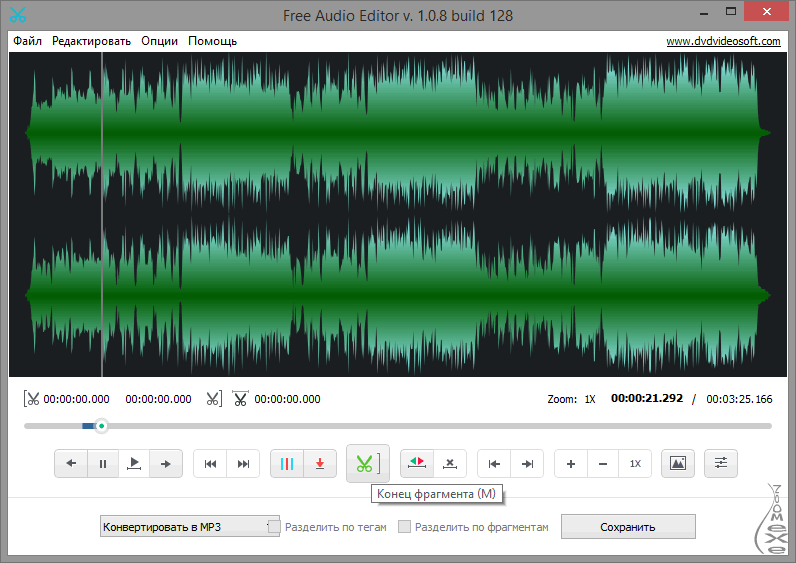
Task: Click the upper channel waveform
Action: coord(398,133)
